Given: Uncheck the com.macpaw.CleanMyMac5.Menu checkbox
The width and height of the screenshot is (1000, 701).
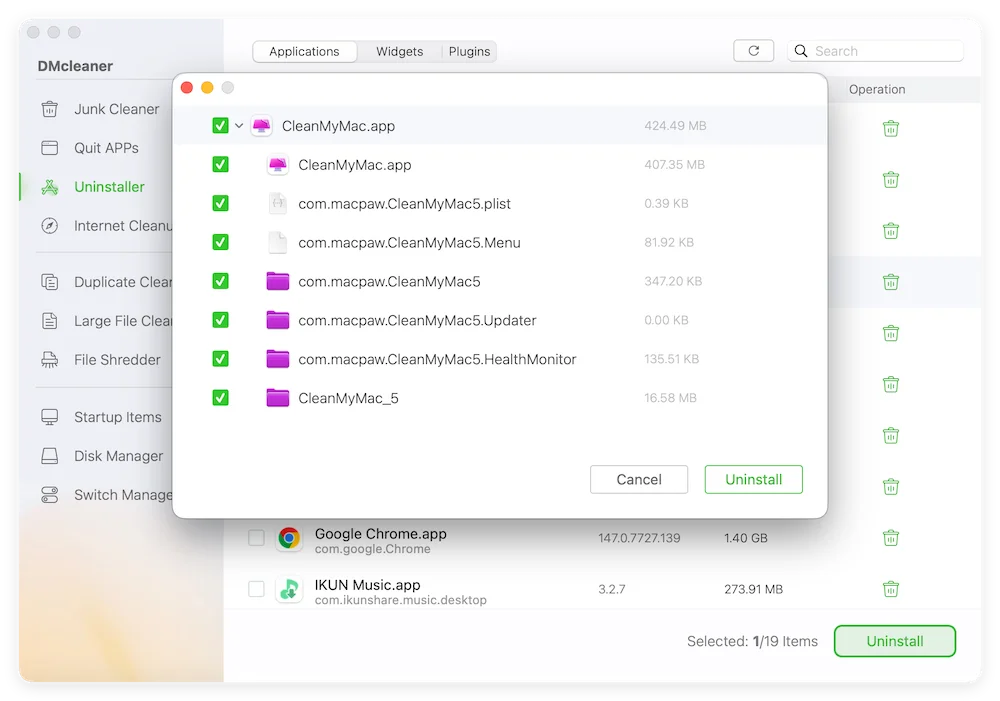Looking at the screenshot, I should coord(220,242).
